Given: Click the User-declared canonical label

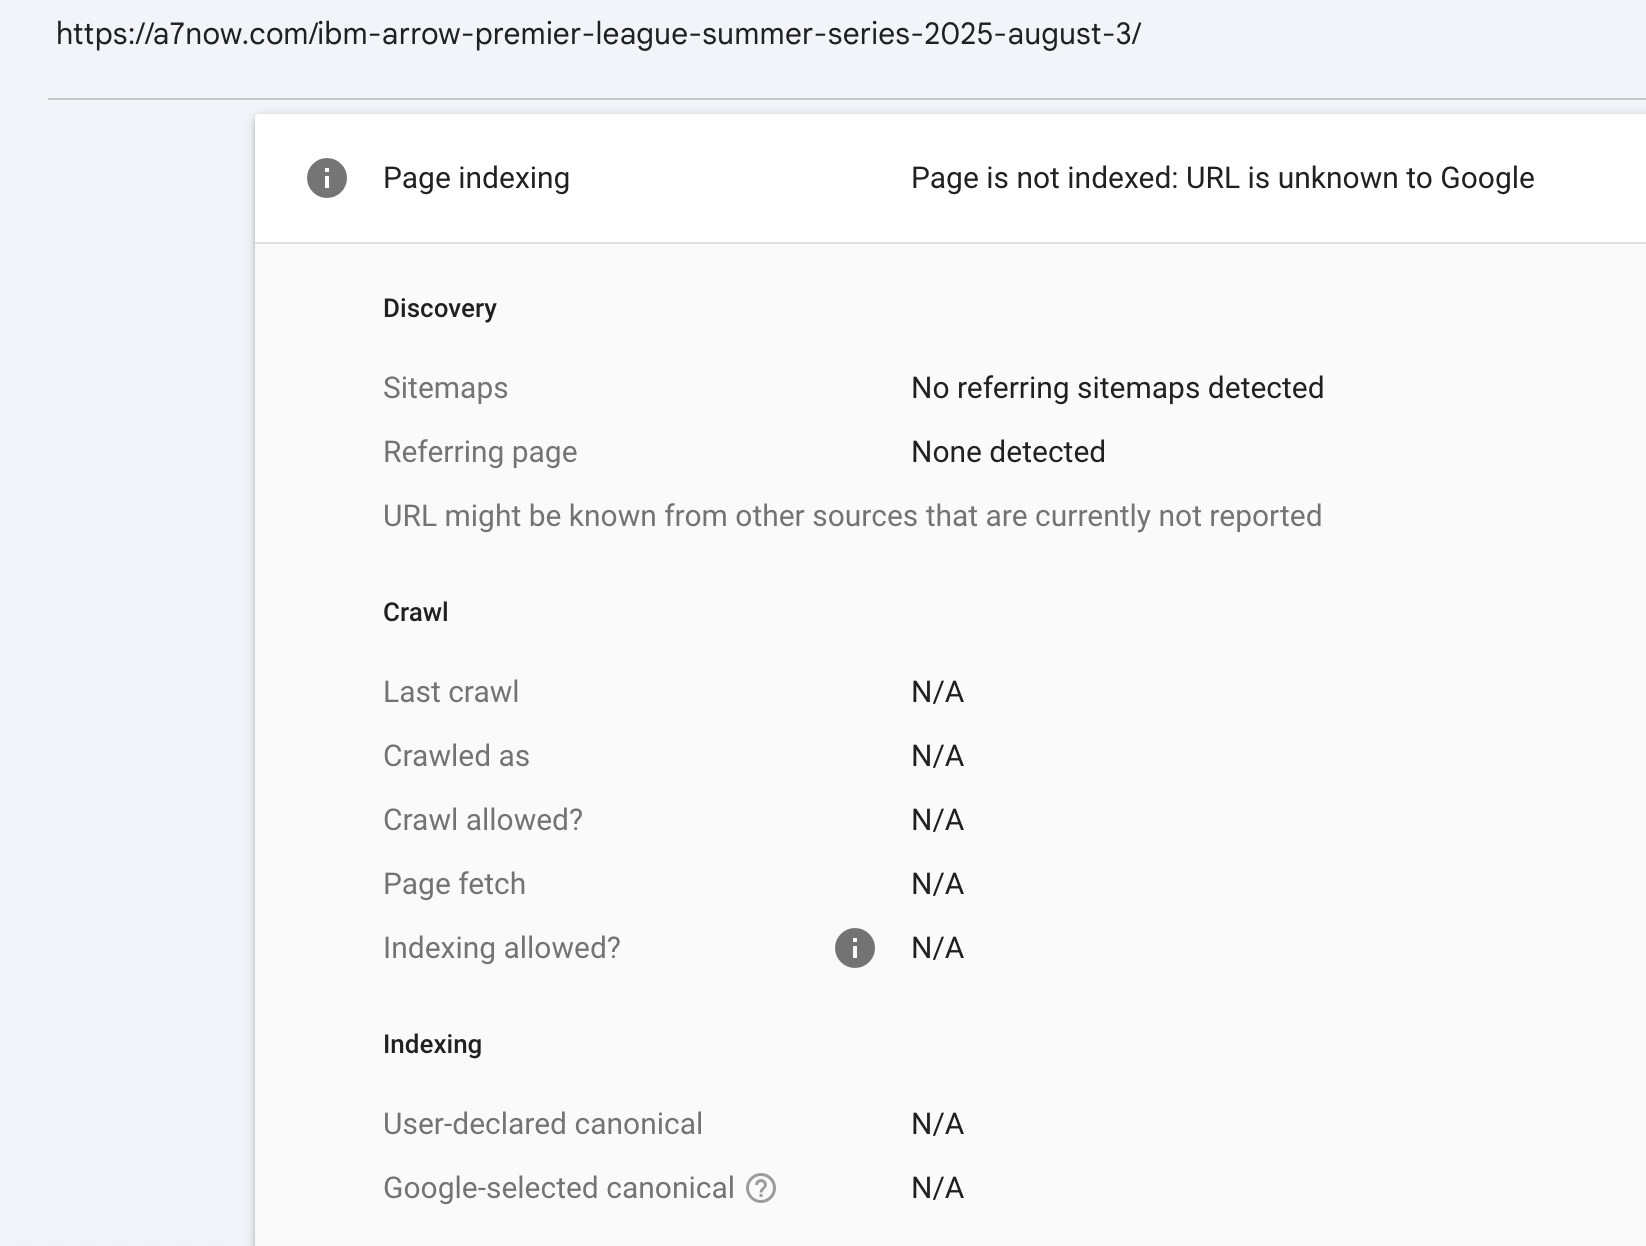Looking at the screenshot, I should point(543,1124).
